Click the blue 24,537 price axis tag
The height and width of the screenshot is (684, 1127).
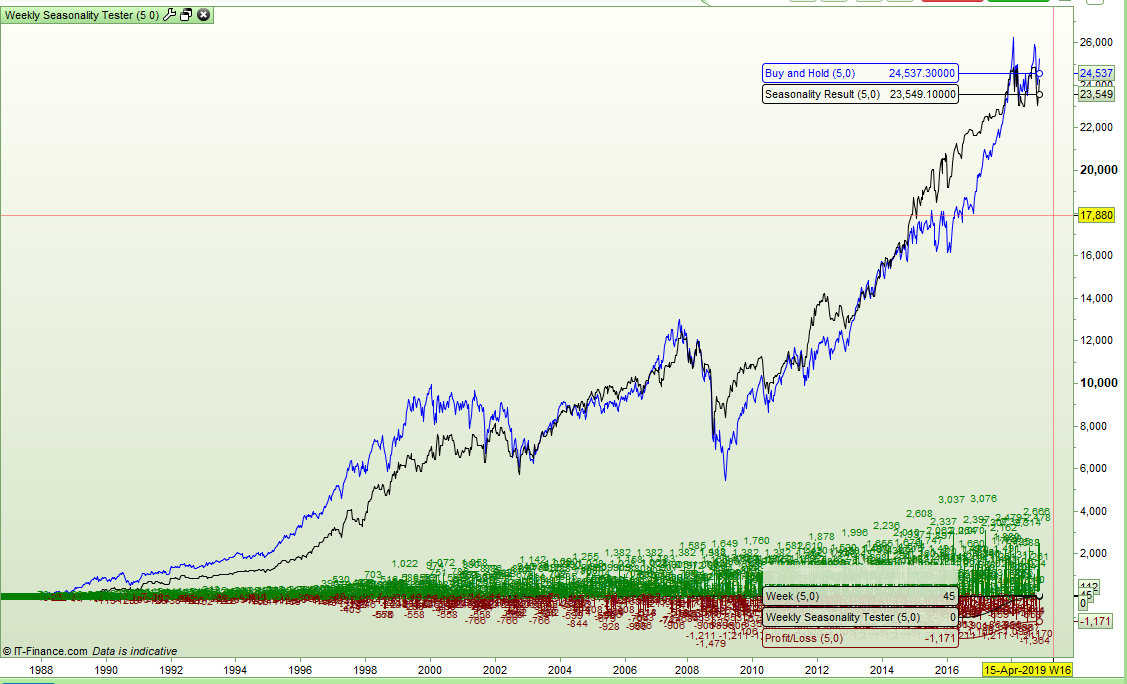1097,73
